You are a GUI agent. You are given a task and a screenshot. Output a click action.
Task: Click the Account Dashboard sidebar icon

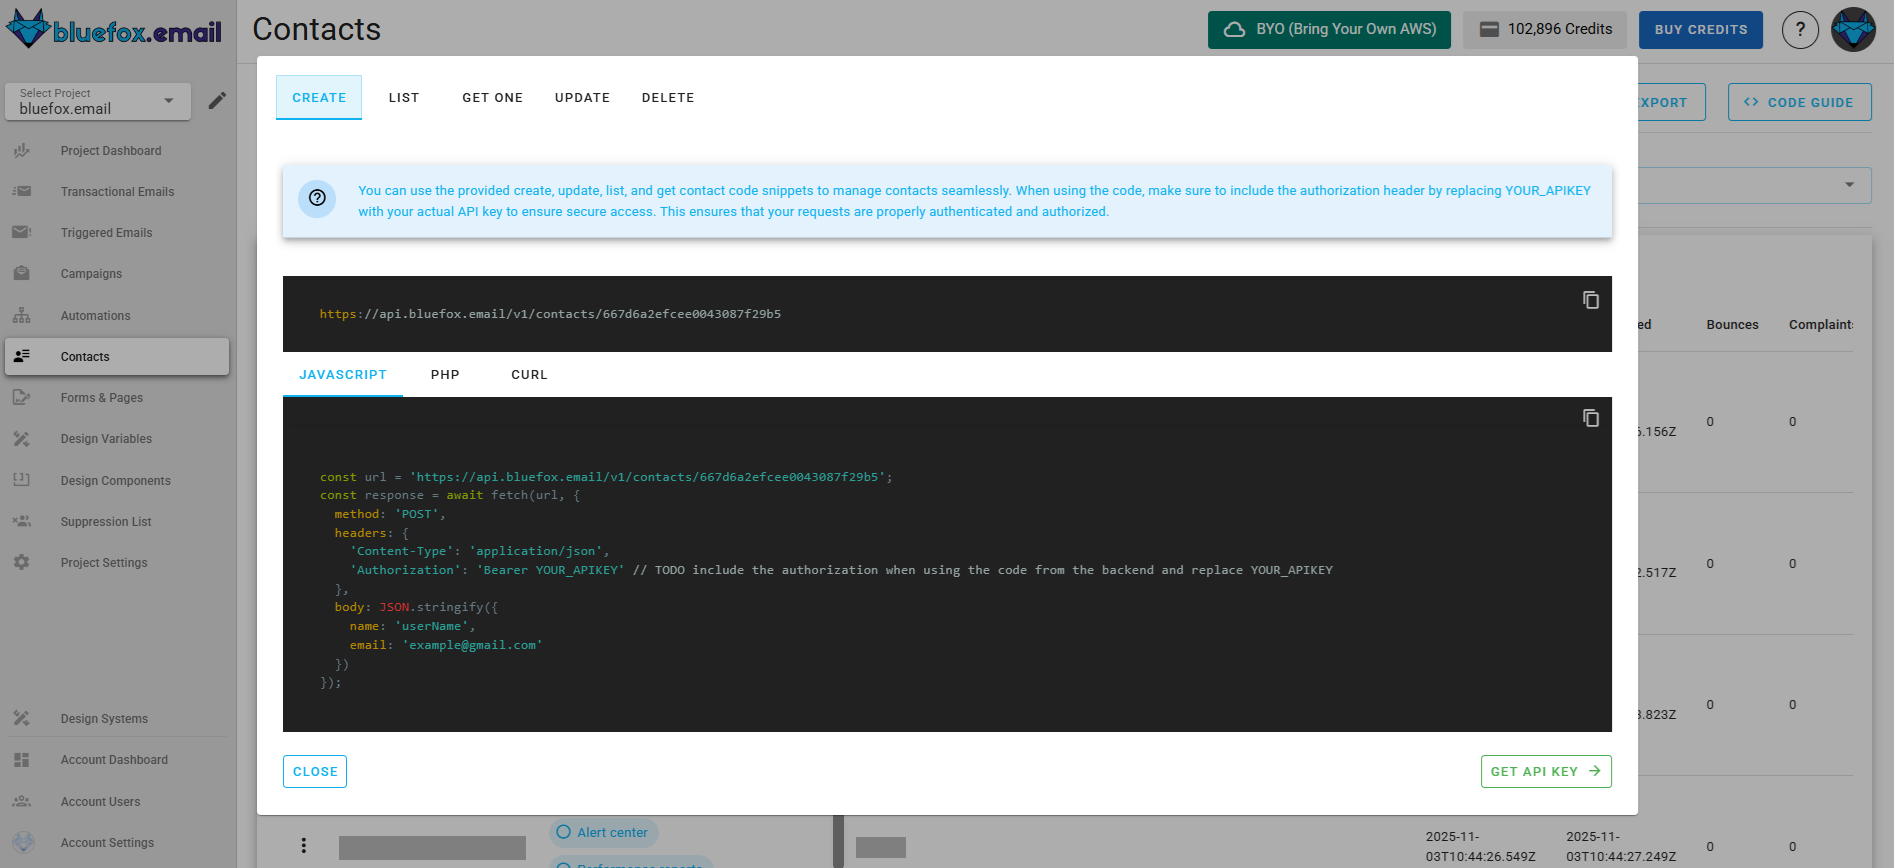tap(22, 760)
